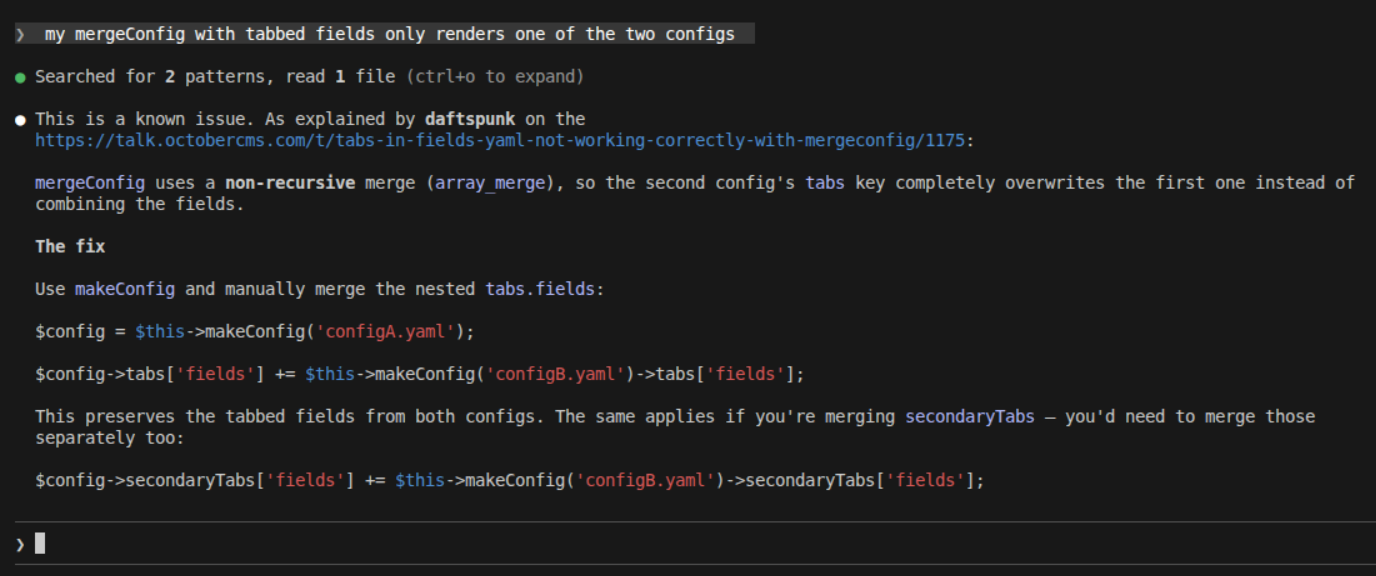
Task: Click 'mergeConfig' starting the explanation paragraph
Action: click(x=90, y=183)
